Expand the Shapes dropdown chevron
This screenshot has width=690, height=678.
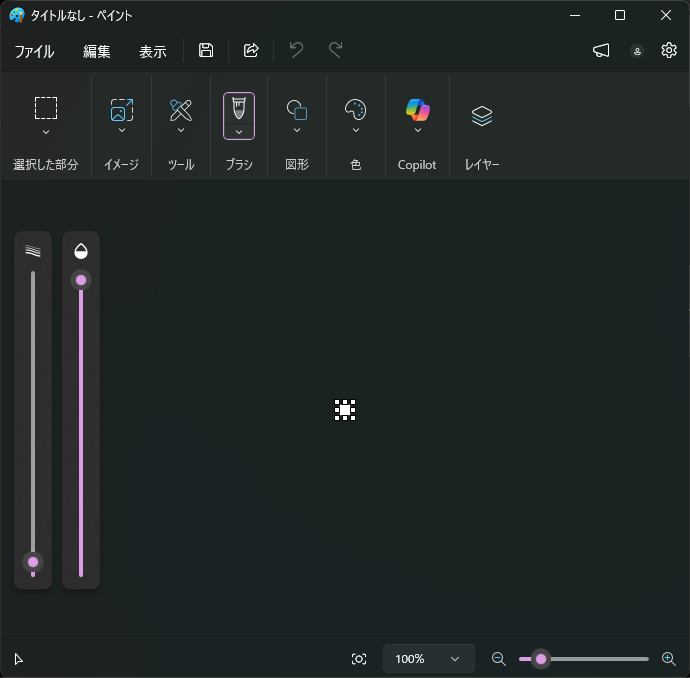point(297,130)
